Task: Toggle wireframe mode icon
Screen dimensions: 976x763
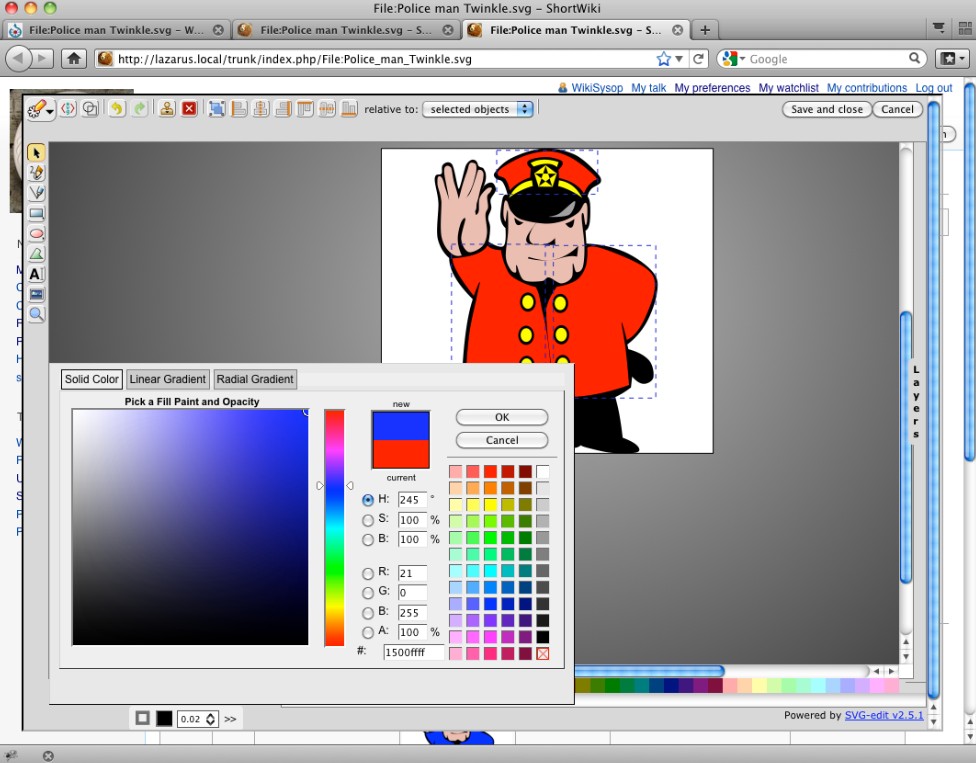Action: click(x=90, y=109)
